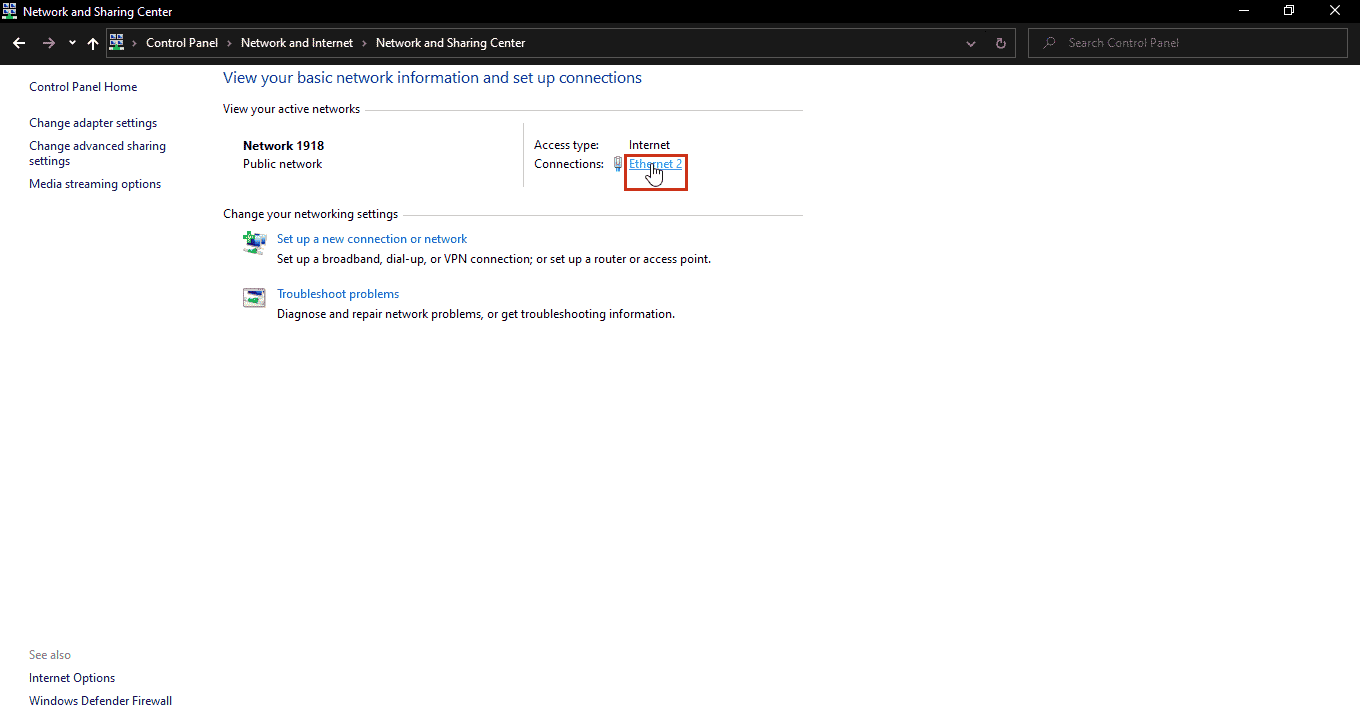Refresh the address bar location
This screenshot has height=728, width=1360.
[1000, 43]
